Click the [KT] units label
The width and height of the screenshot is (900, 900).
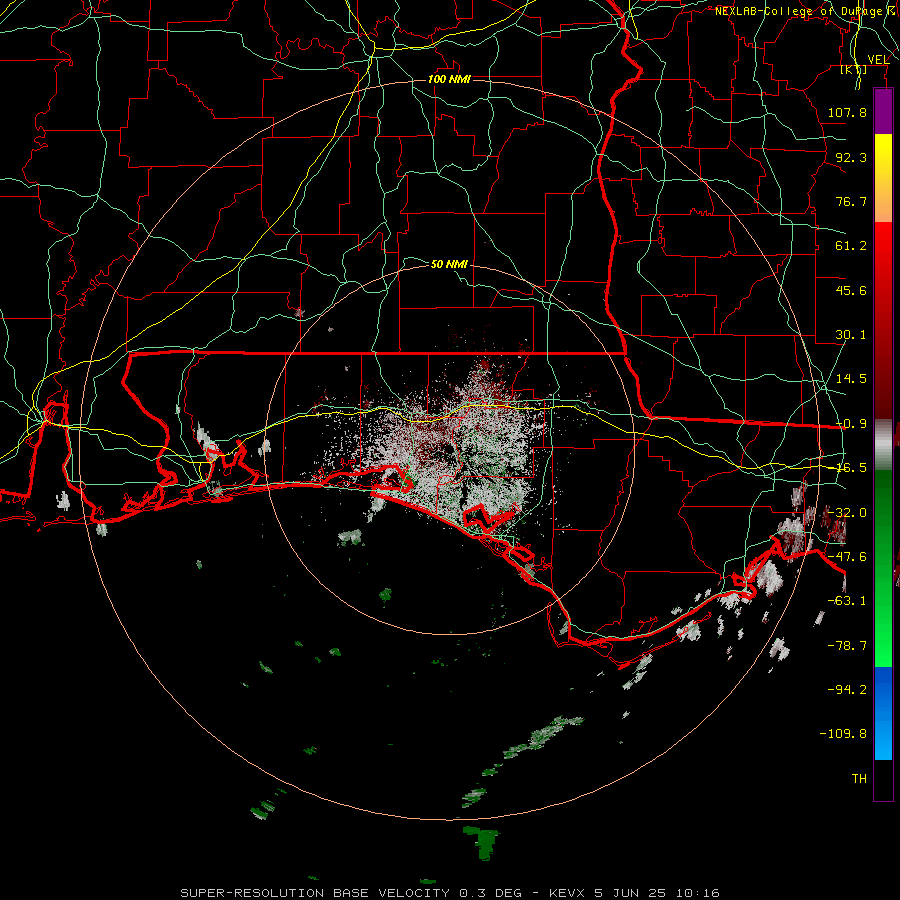click(853, 69)
